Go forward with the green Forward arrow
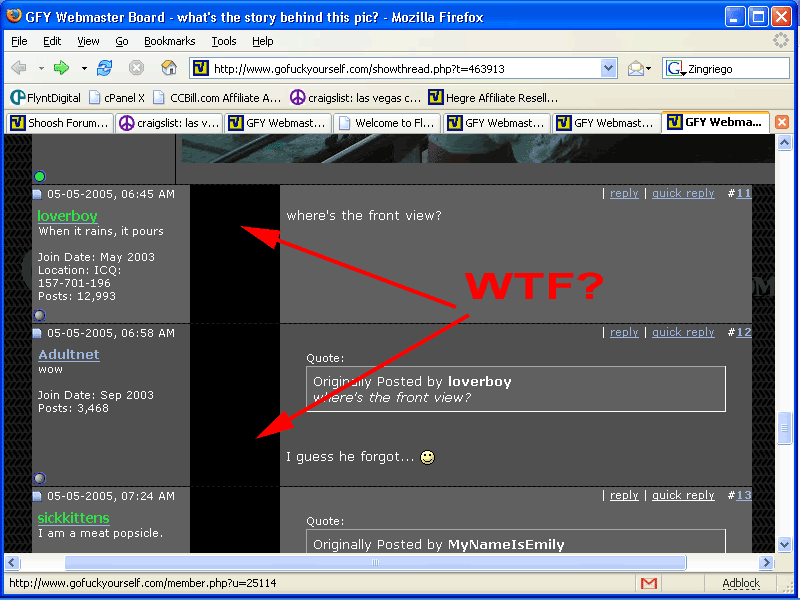 tap(61, 68)
